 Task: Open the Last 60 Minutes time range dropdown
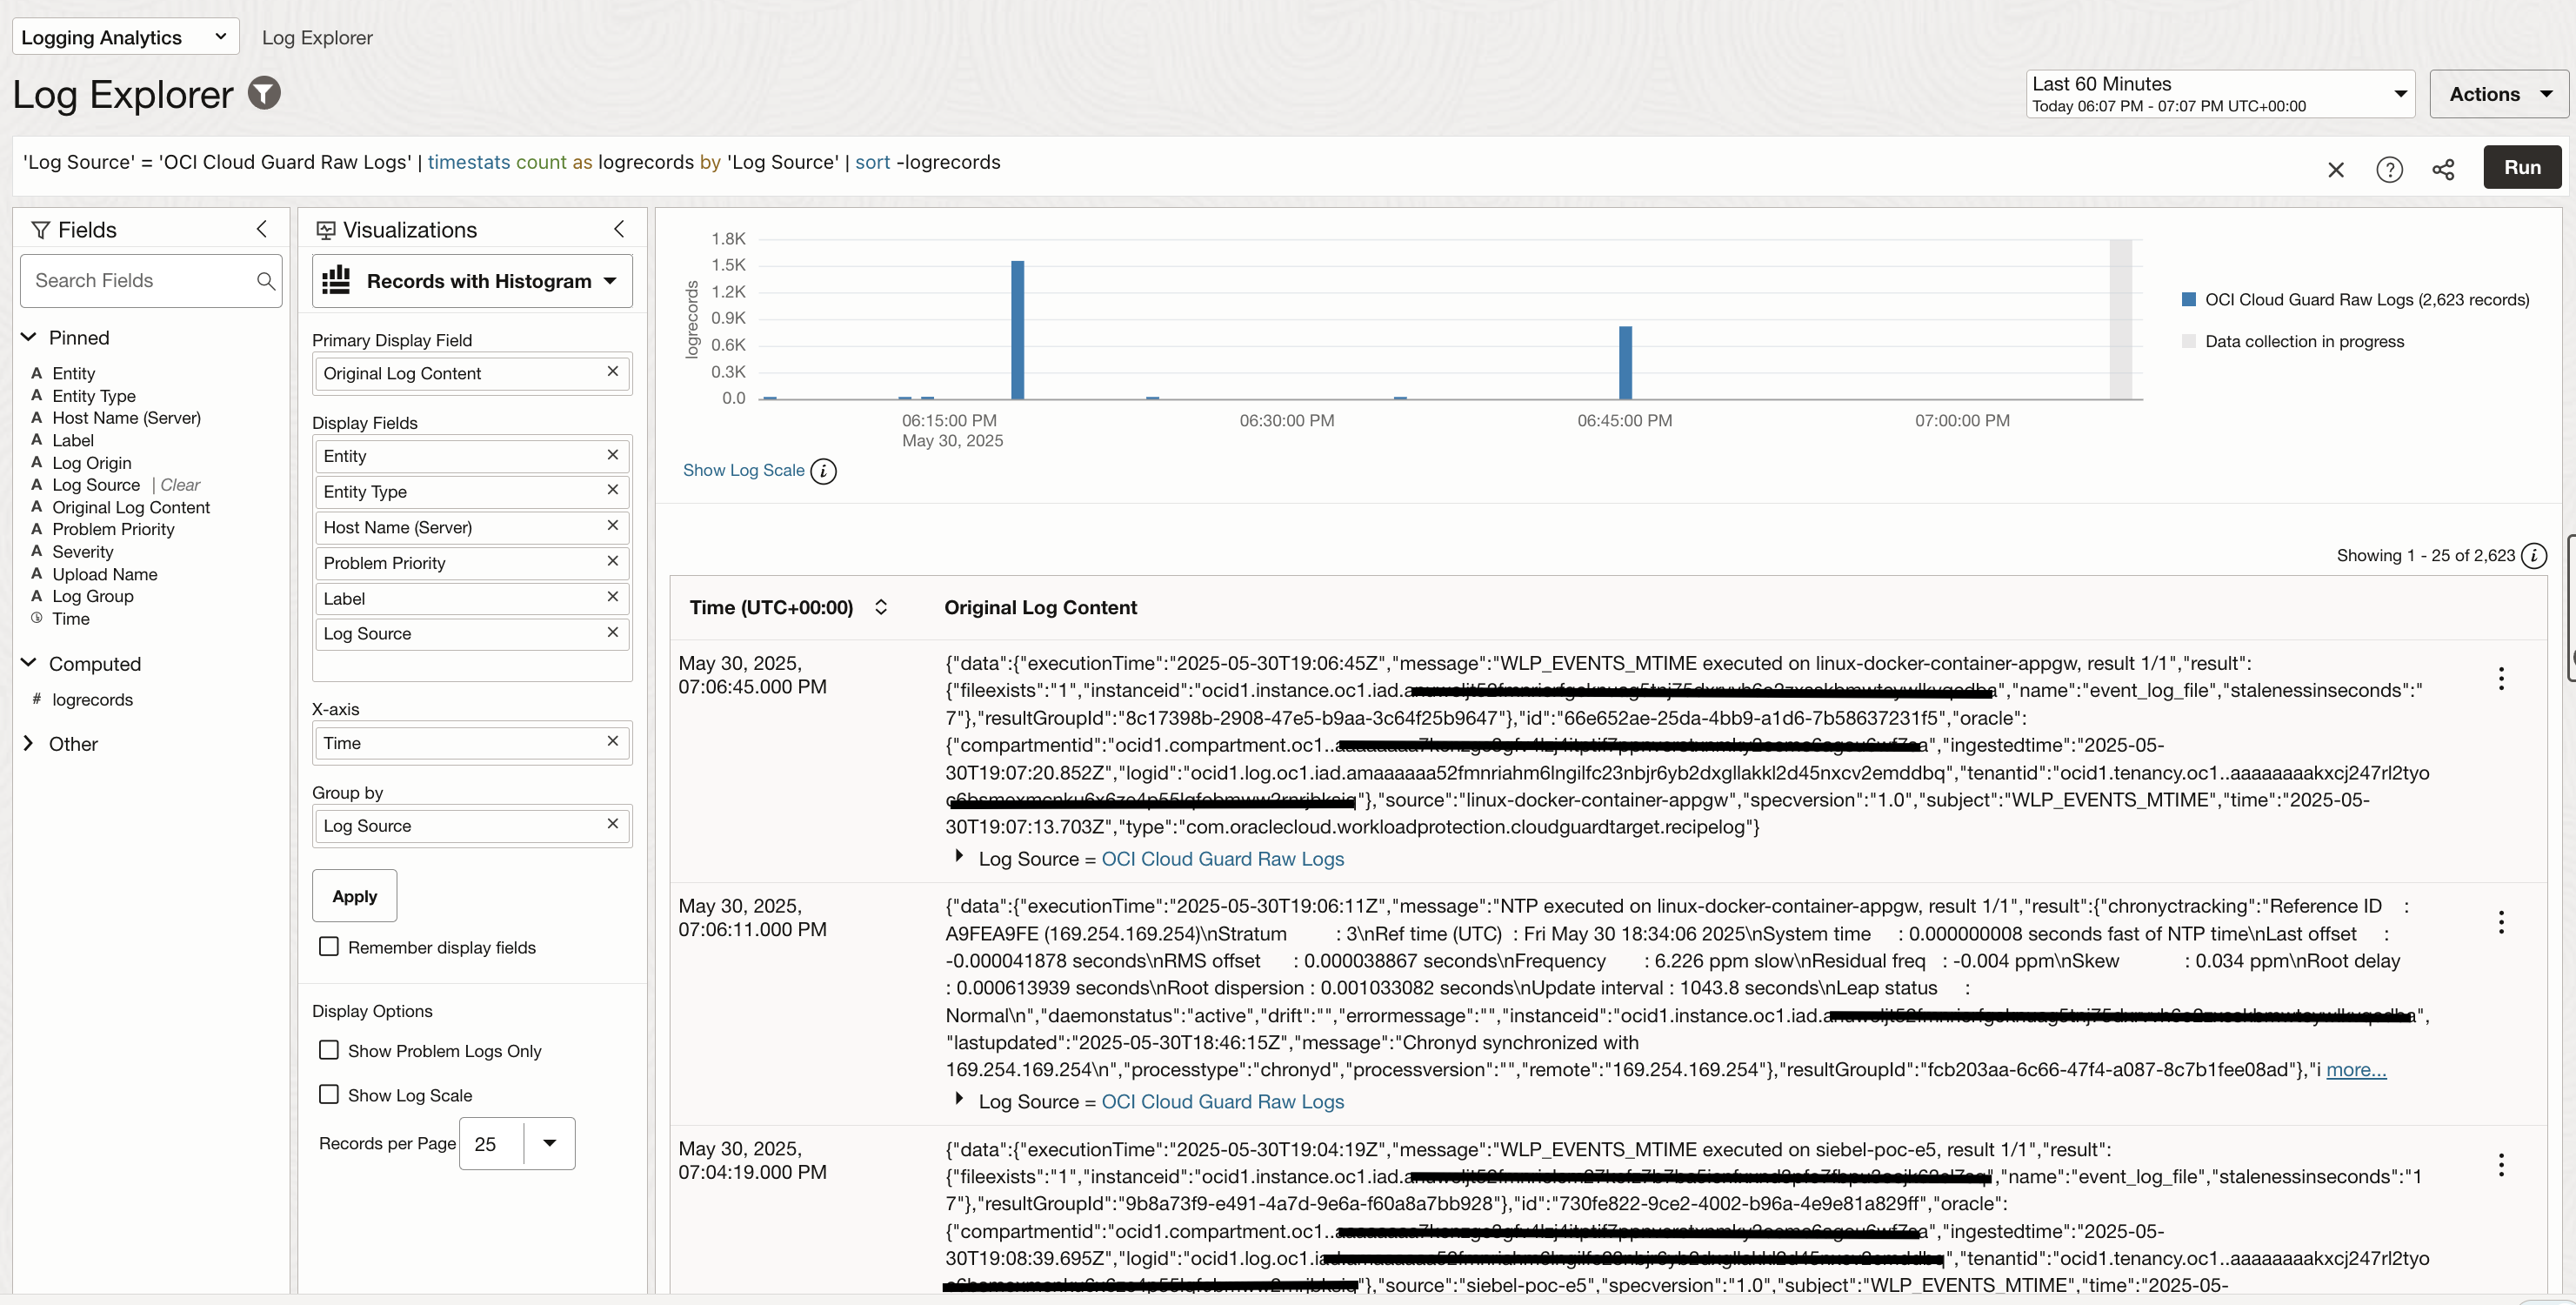point(2219,94)
